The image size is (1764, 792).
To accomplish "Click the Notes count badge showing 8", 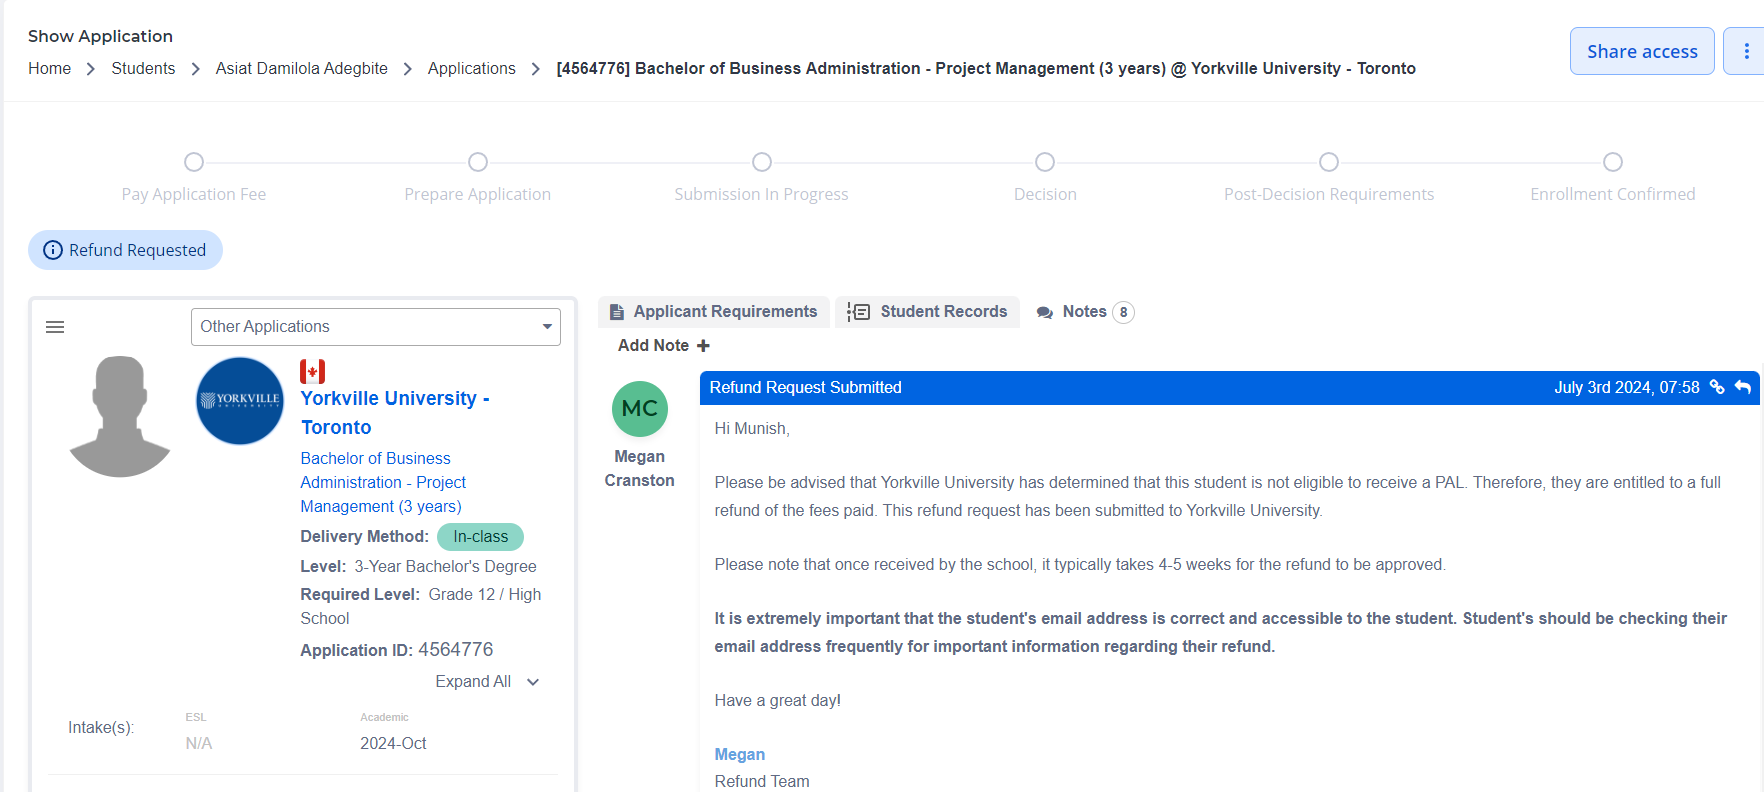I will tap(1123, 312).
